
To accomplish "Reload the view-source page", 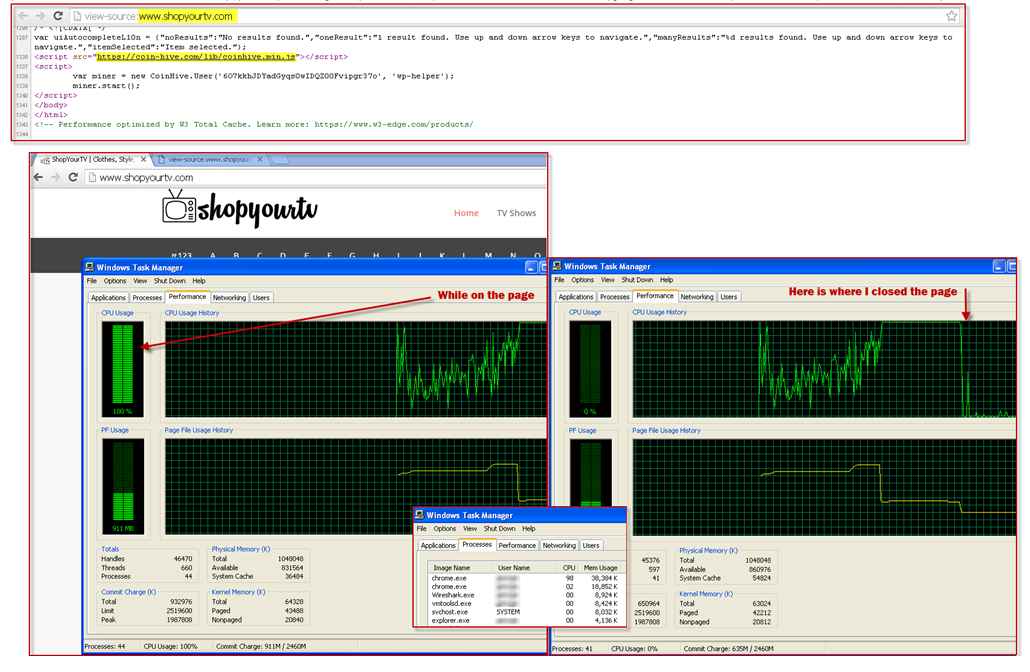I will (x=58, y=16).
